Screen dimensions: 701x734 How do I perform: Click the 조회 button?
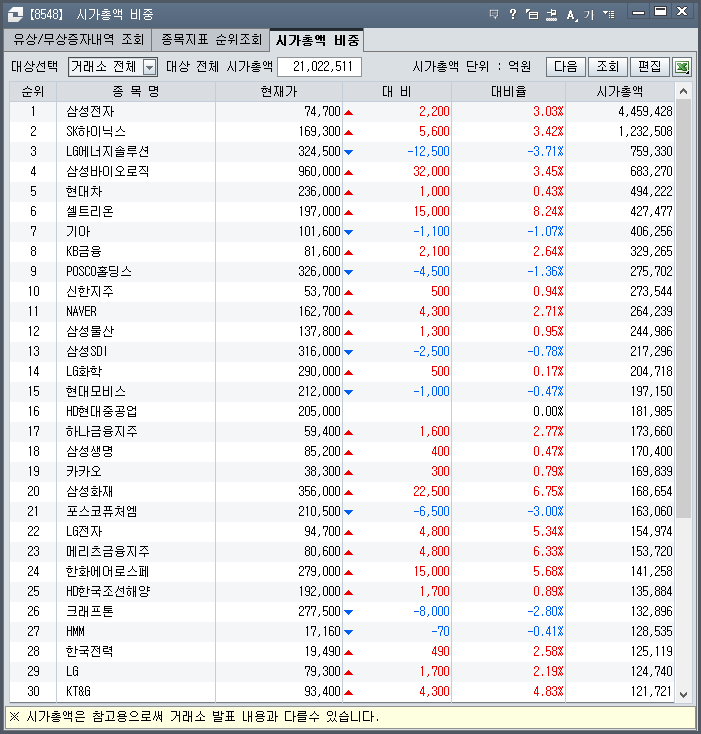pos(607,67)
